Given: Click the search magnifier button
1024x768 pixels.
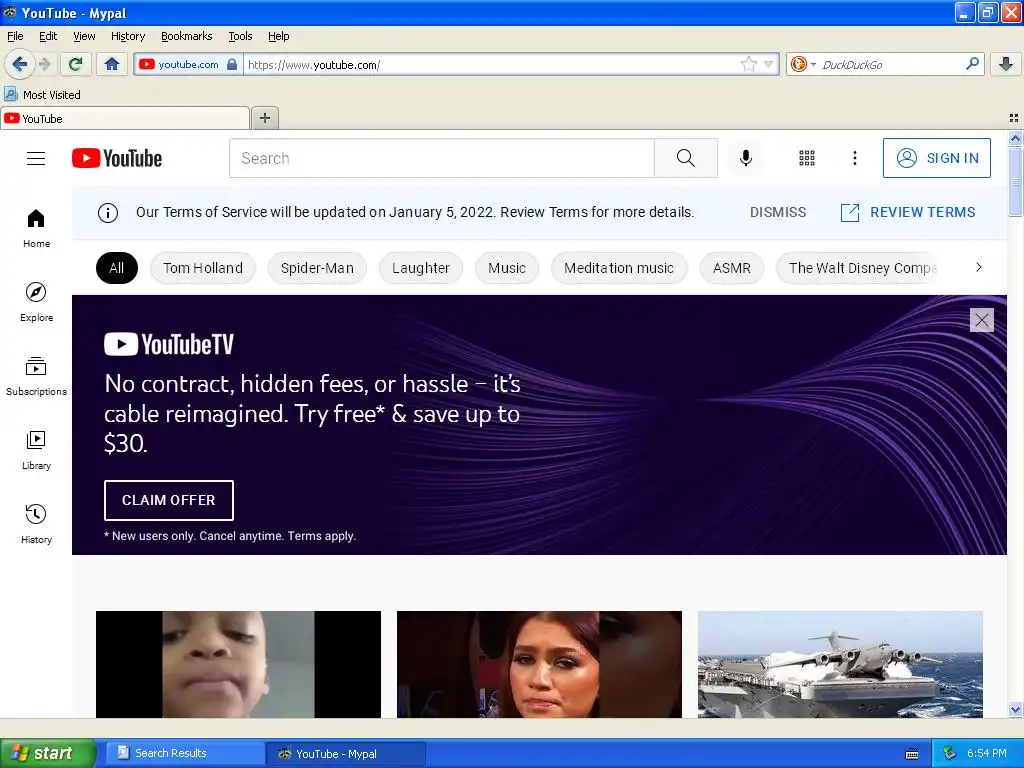Looking at the screenshot, I should coord(686,158).
